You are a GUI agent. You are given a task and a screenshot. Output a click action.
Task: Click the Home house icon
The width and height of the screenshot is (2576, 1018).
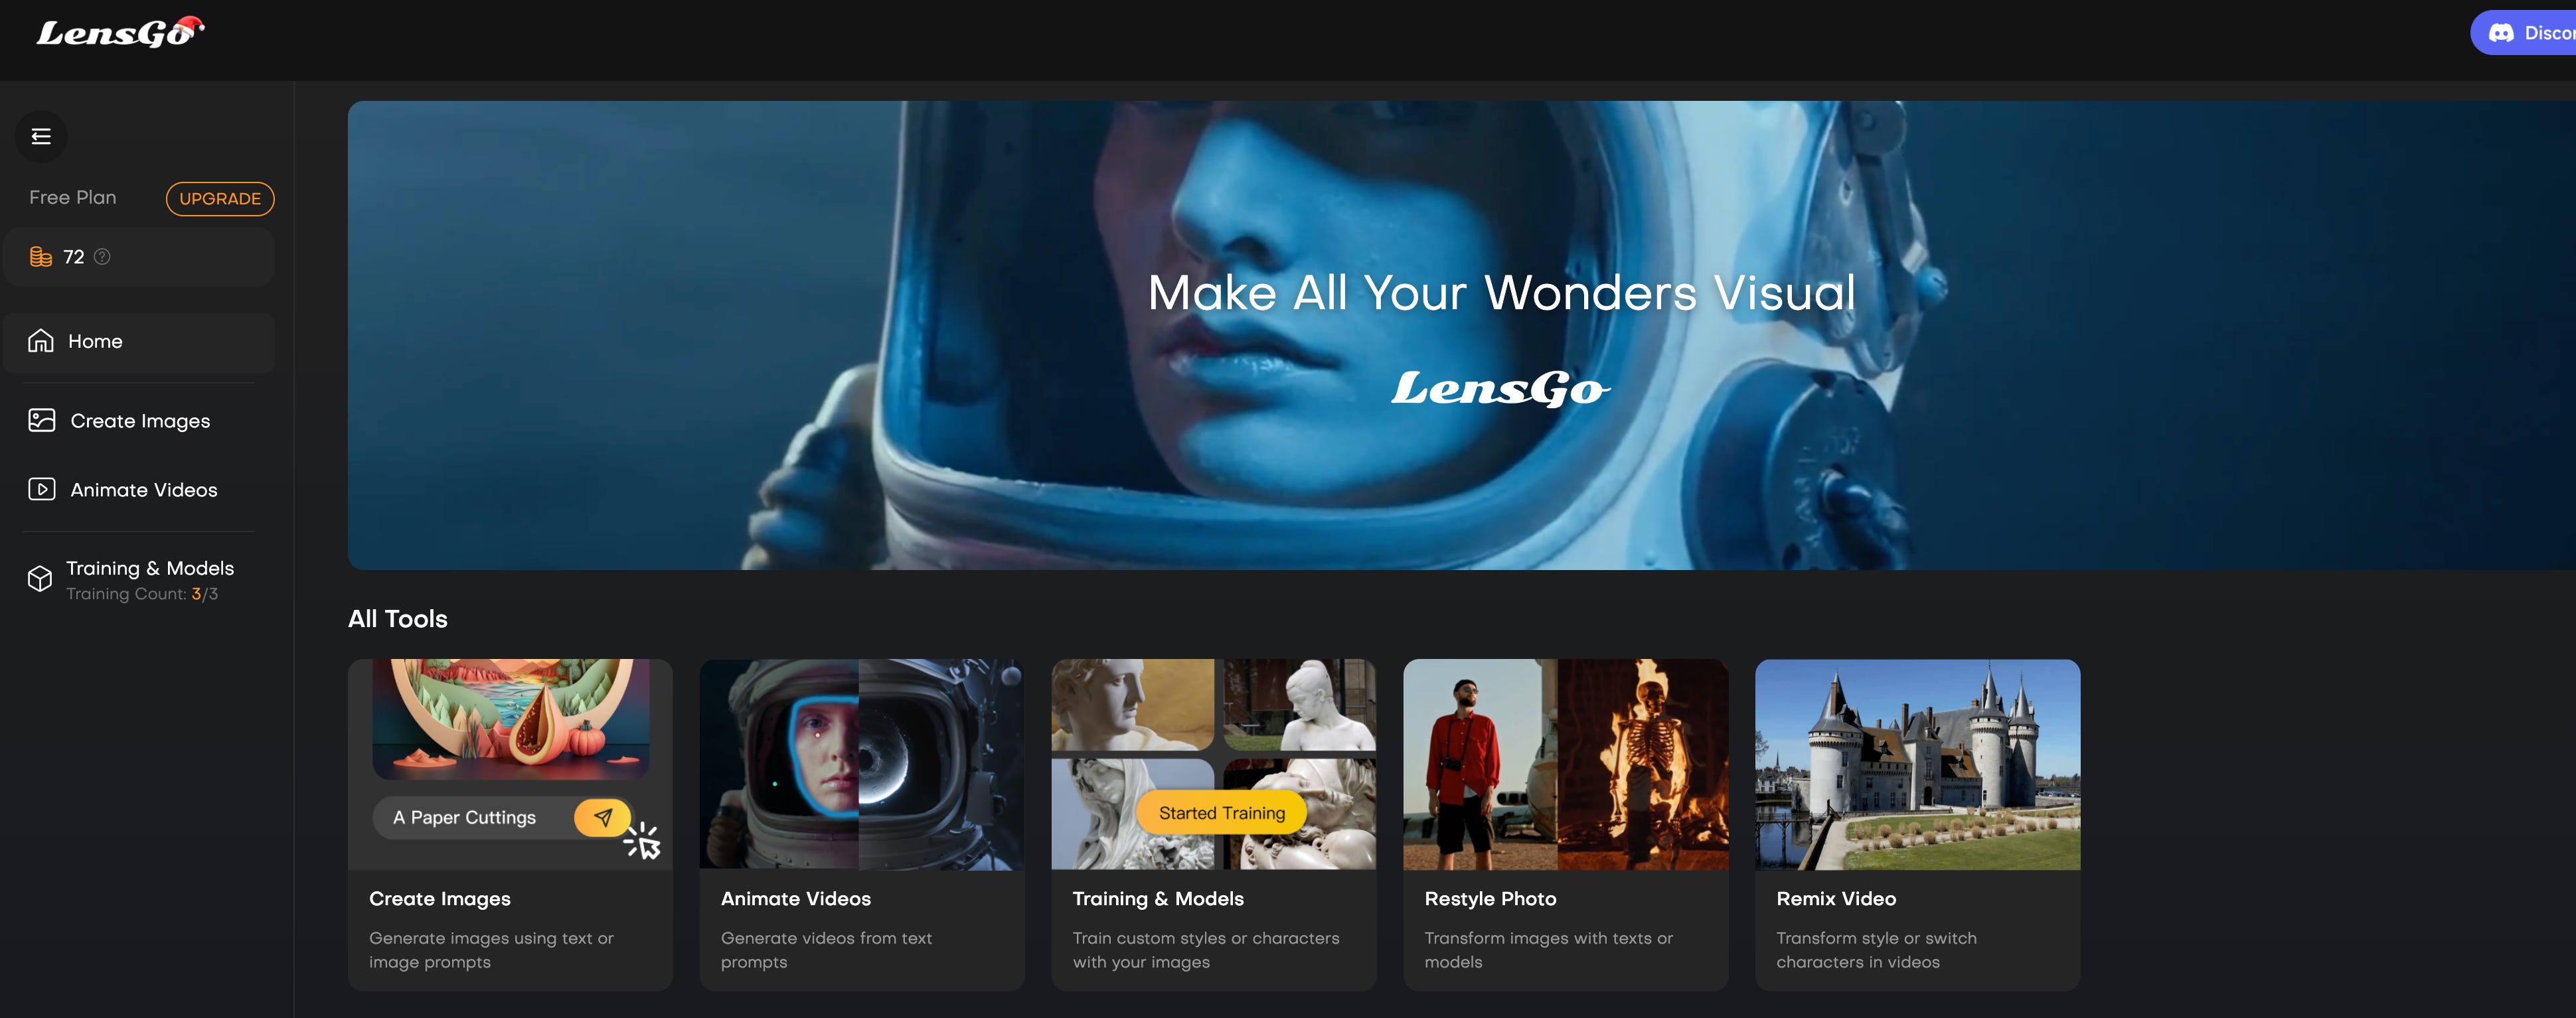click(x=41, y=341)
